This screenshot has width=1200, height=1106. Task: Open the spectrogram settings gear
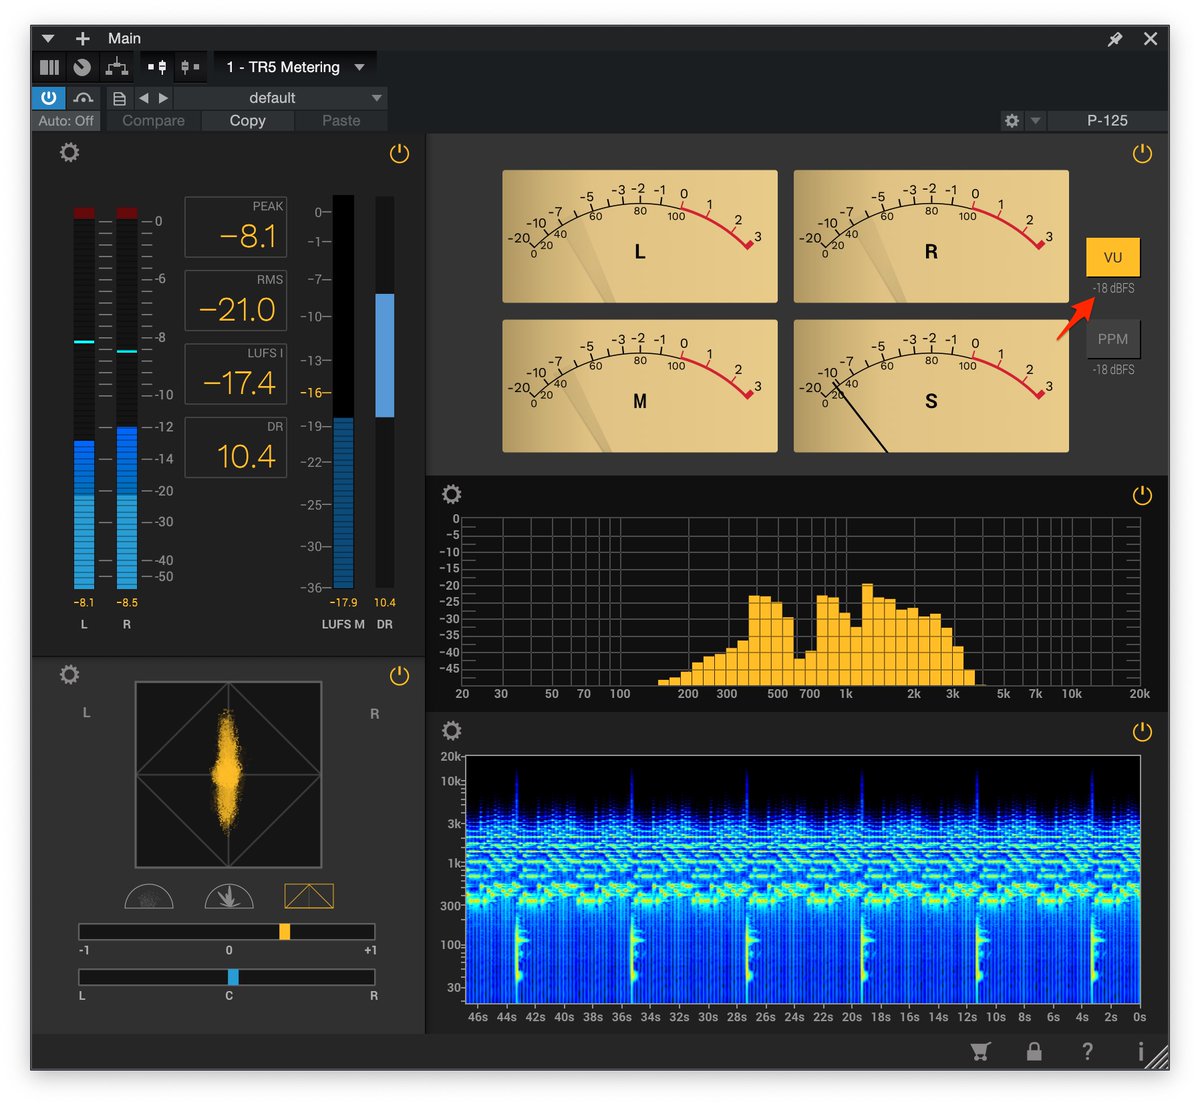coord(451,730)
